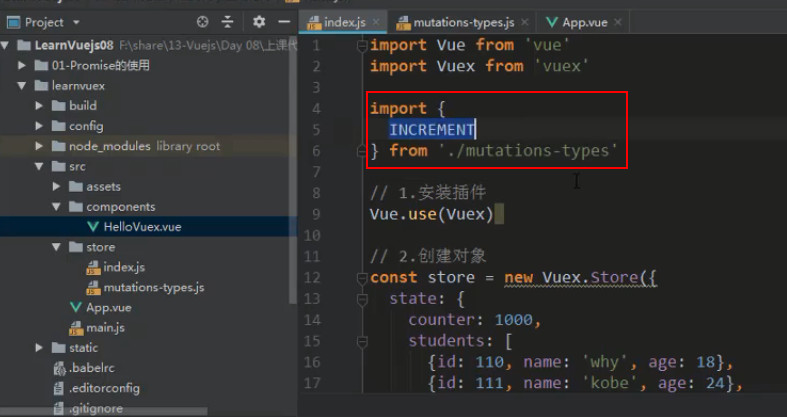
Task: Open index.js under the store folder
Action: click(x=124, y=267)
